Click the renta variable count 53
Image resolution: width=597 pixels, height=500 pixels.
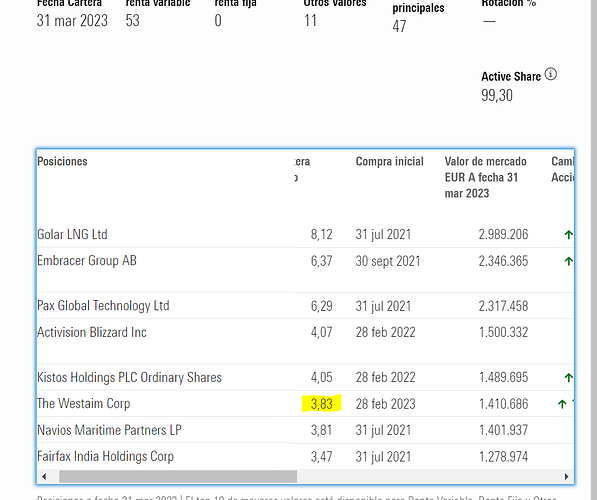(132, 21)
